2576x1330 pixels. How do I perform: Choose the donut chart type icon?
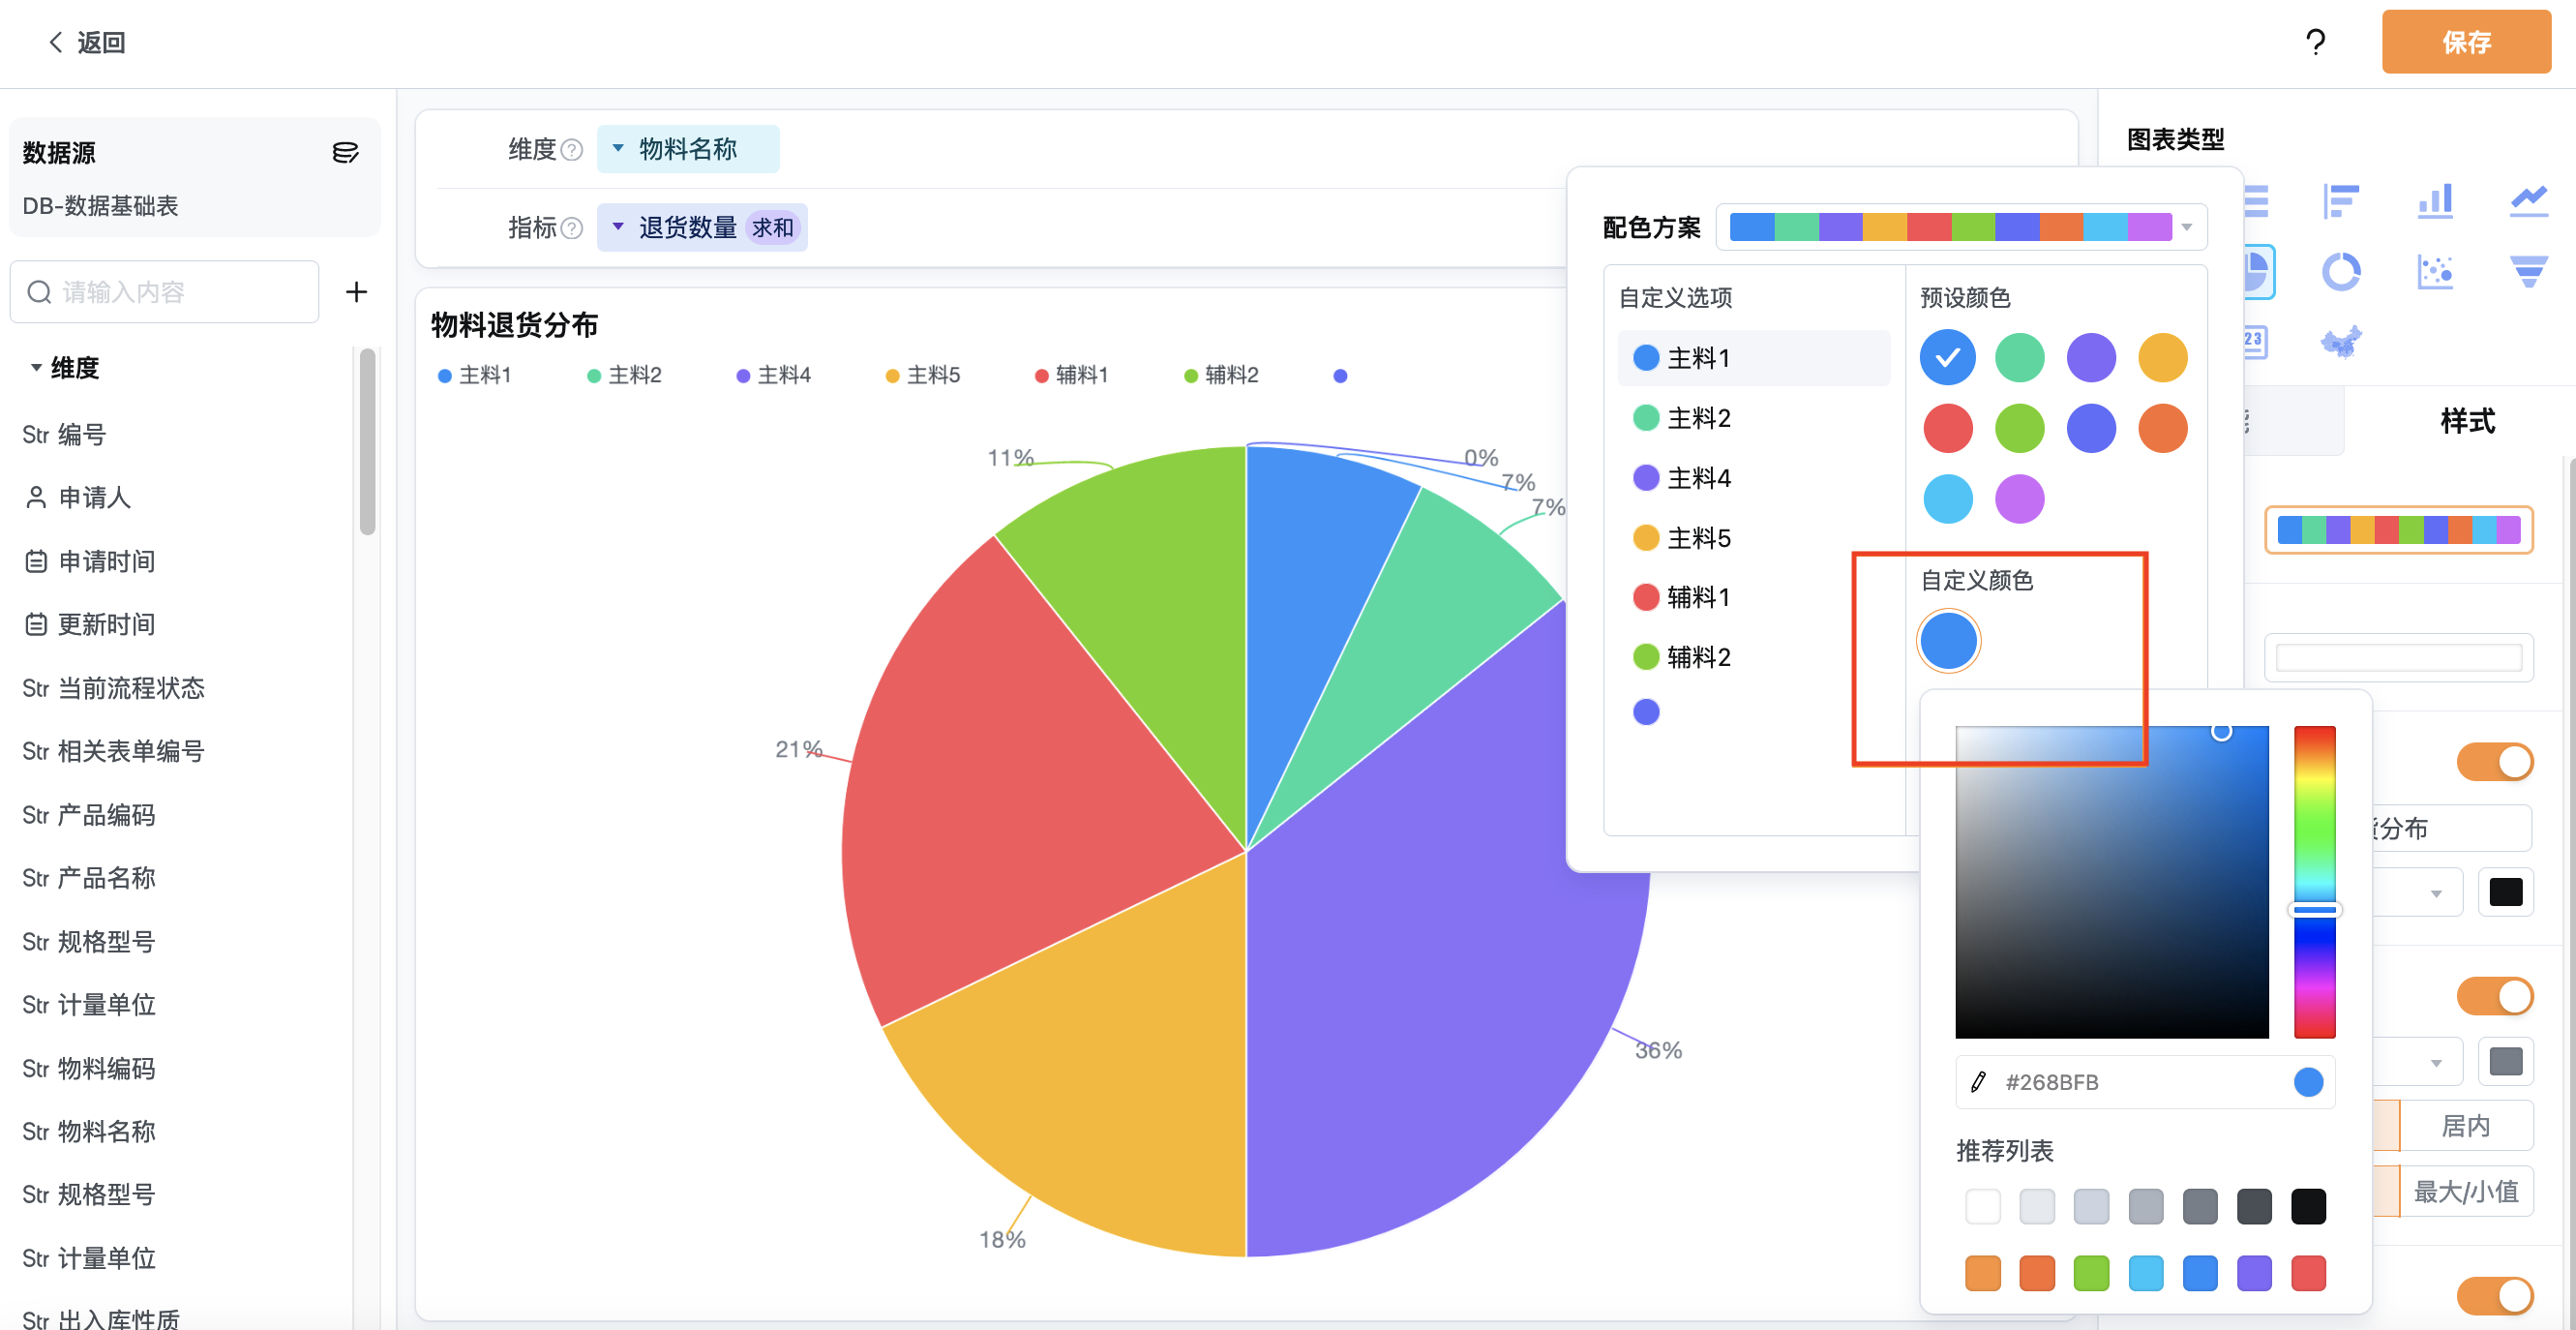[x=2340, y=271]
